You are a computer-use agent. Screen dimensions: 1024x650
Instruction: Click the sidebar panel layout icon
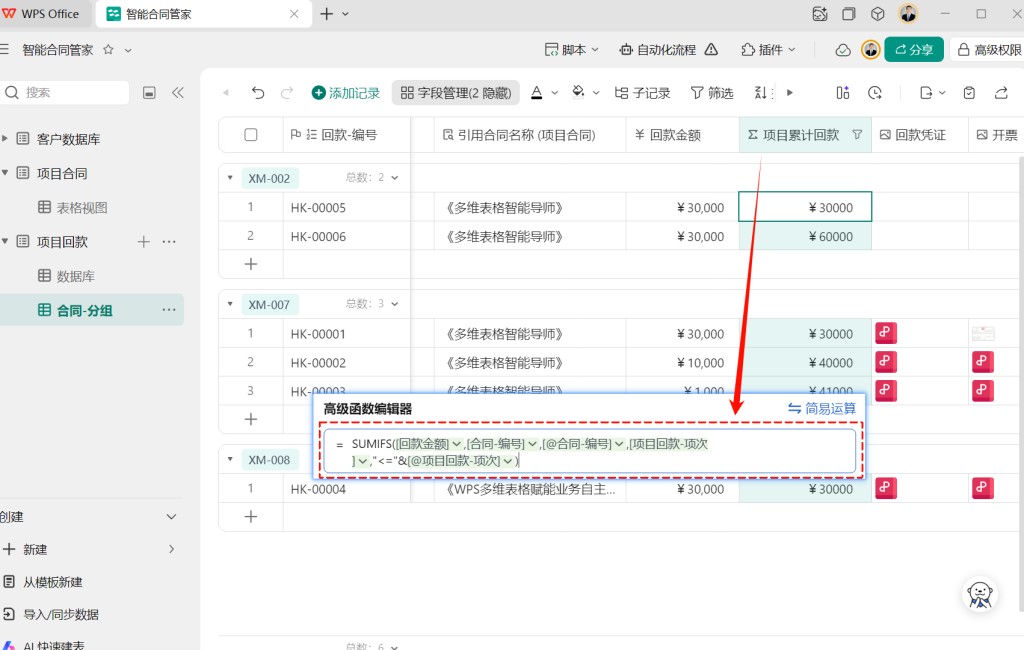[x=149, y=93]
